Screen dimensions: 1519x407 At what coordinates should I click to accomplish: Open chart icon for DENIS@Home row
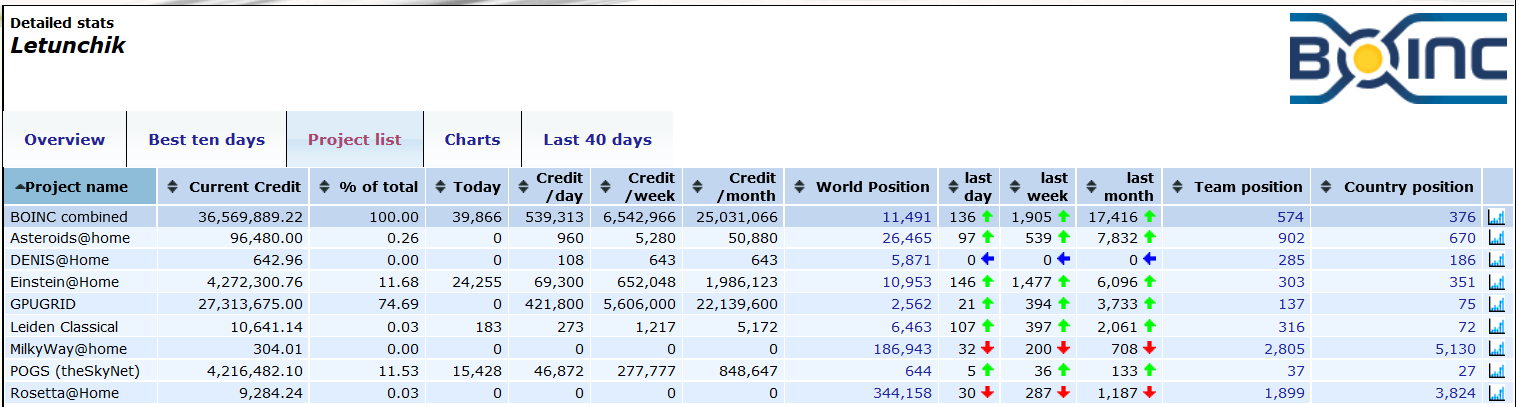(1496, 261)
